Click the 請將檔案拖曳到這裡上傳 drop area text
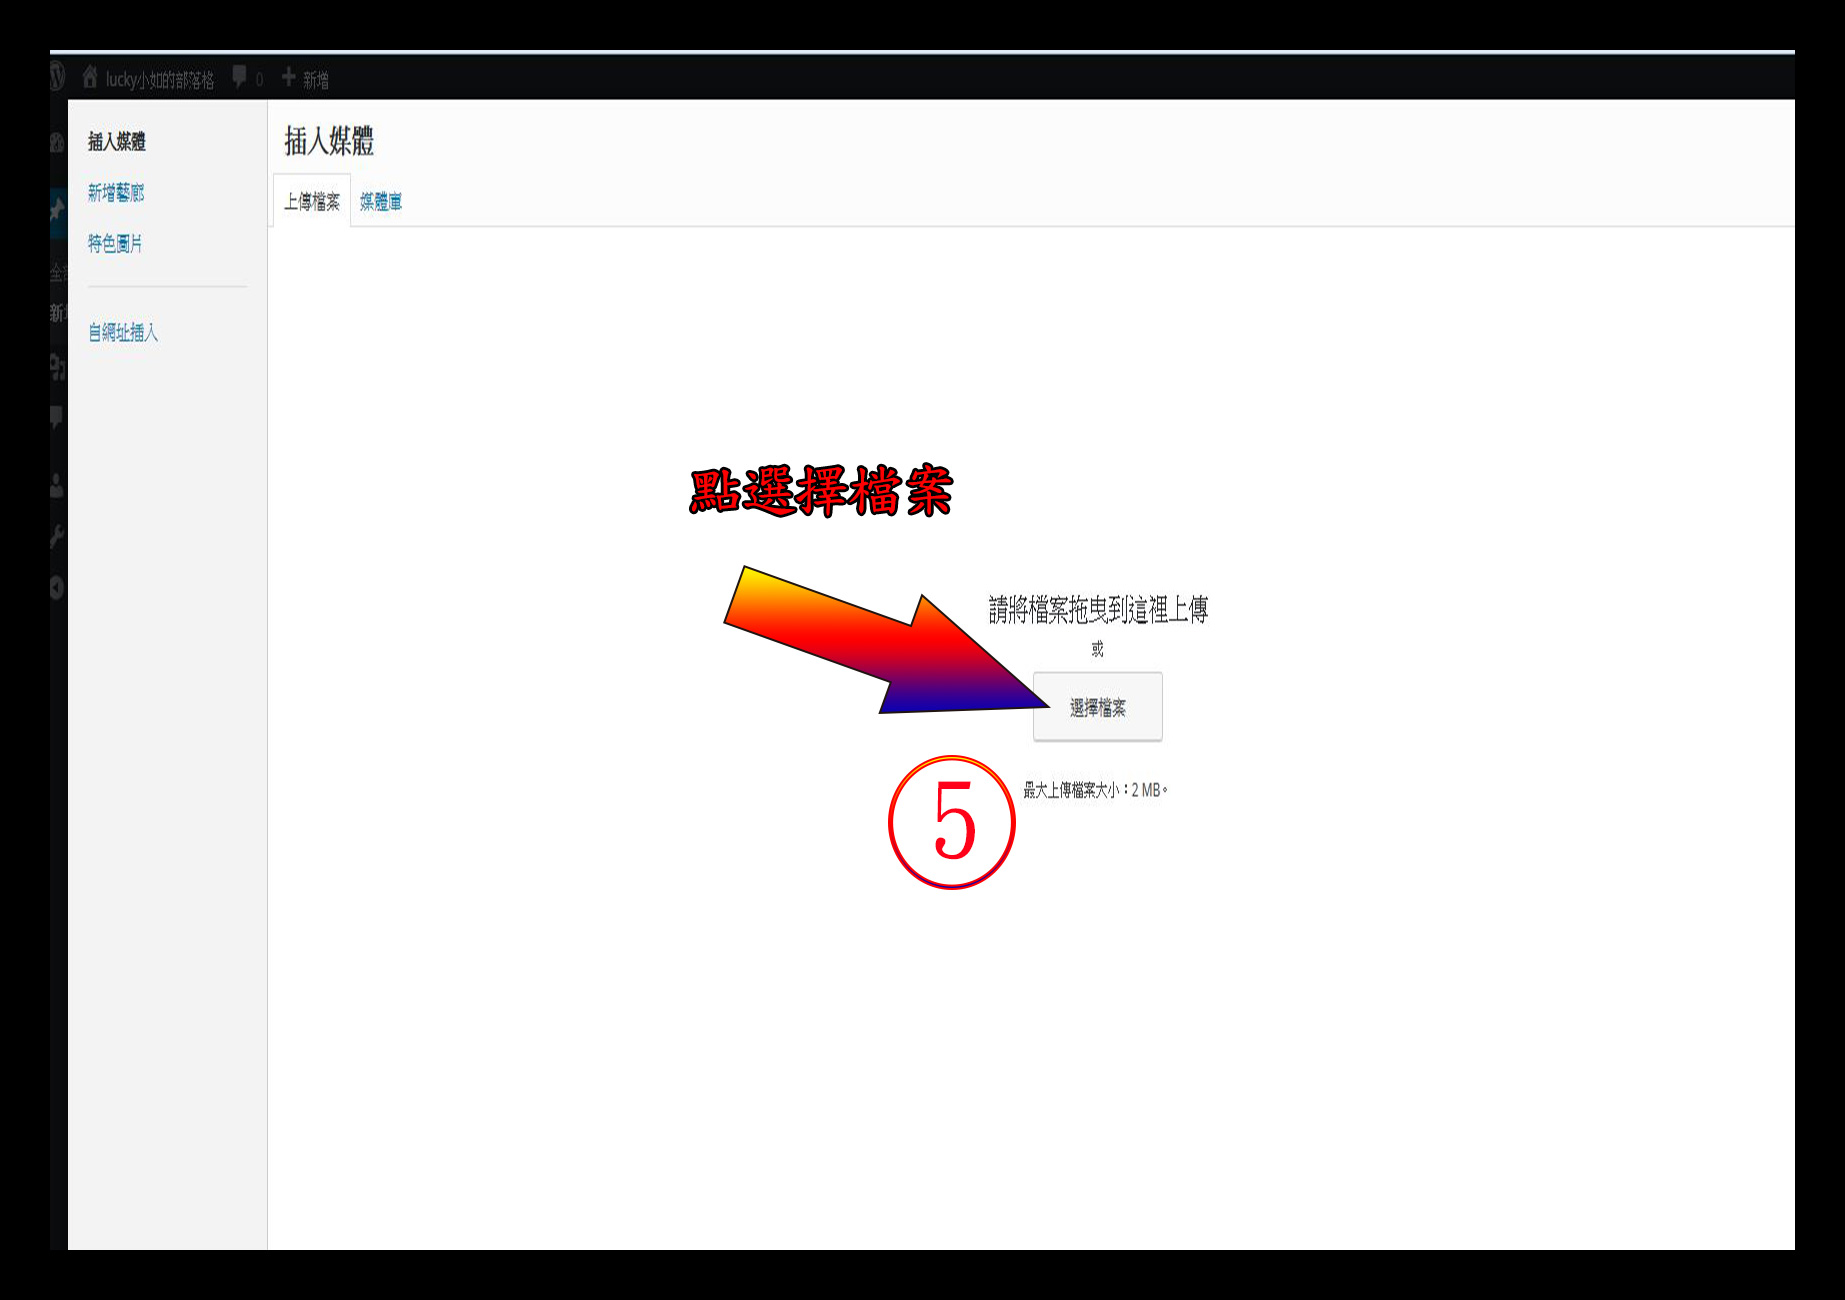Image resolution: width=1845 pixels, height=1300 pixels. [1098, 609]
